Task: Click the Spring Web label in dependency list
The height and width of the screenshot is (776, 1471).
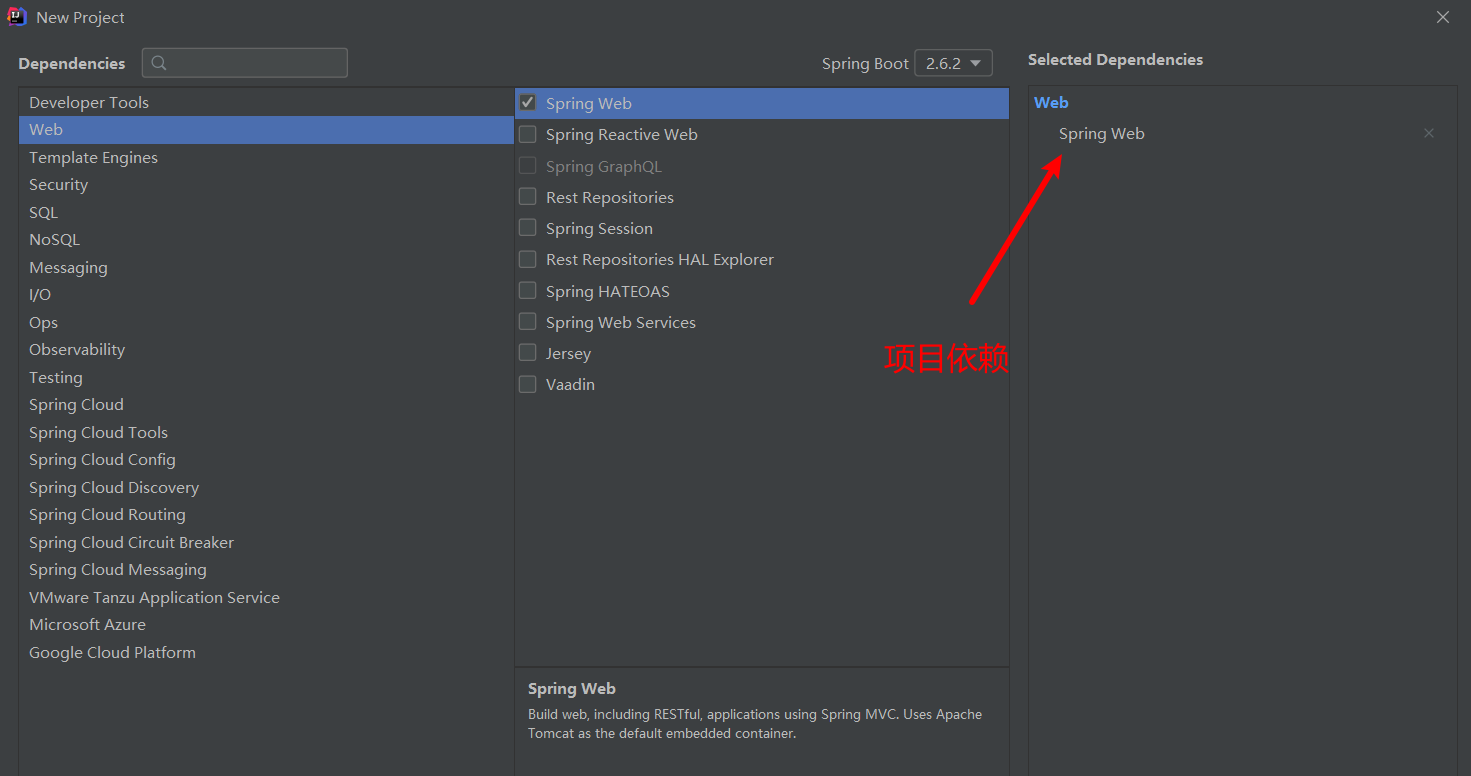Action: tap(589, 103)
